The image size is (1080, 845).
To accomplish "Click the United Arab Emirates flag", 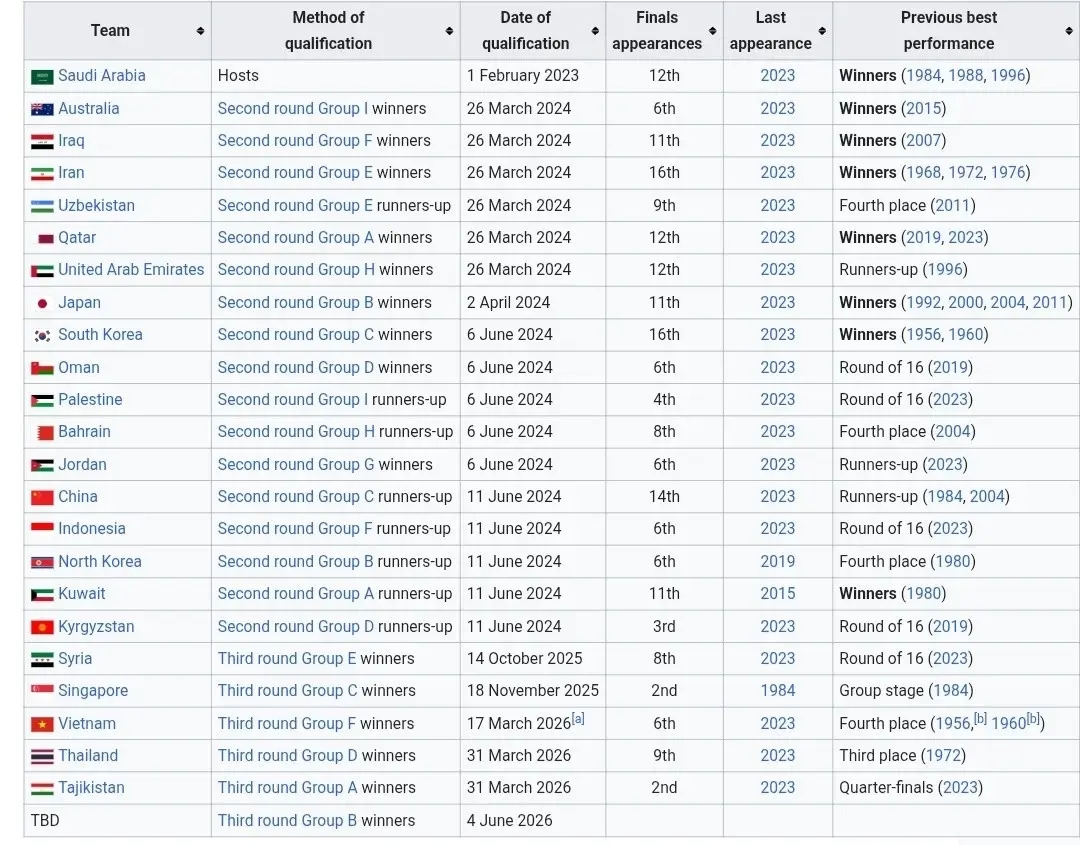I will pyautogui.click(x=42, y=271).
